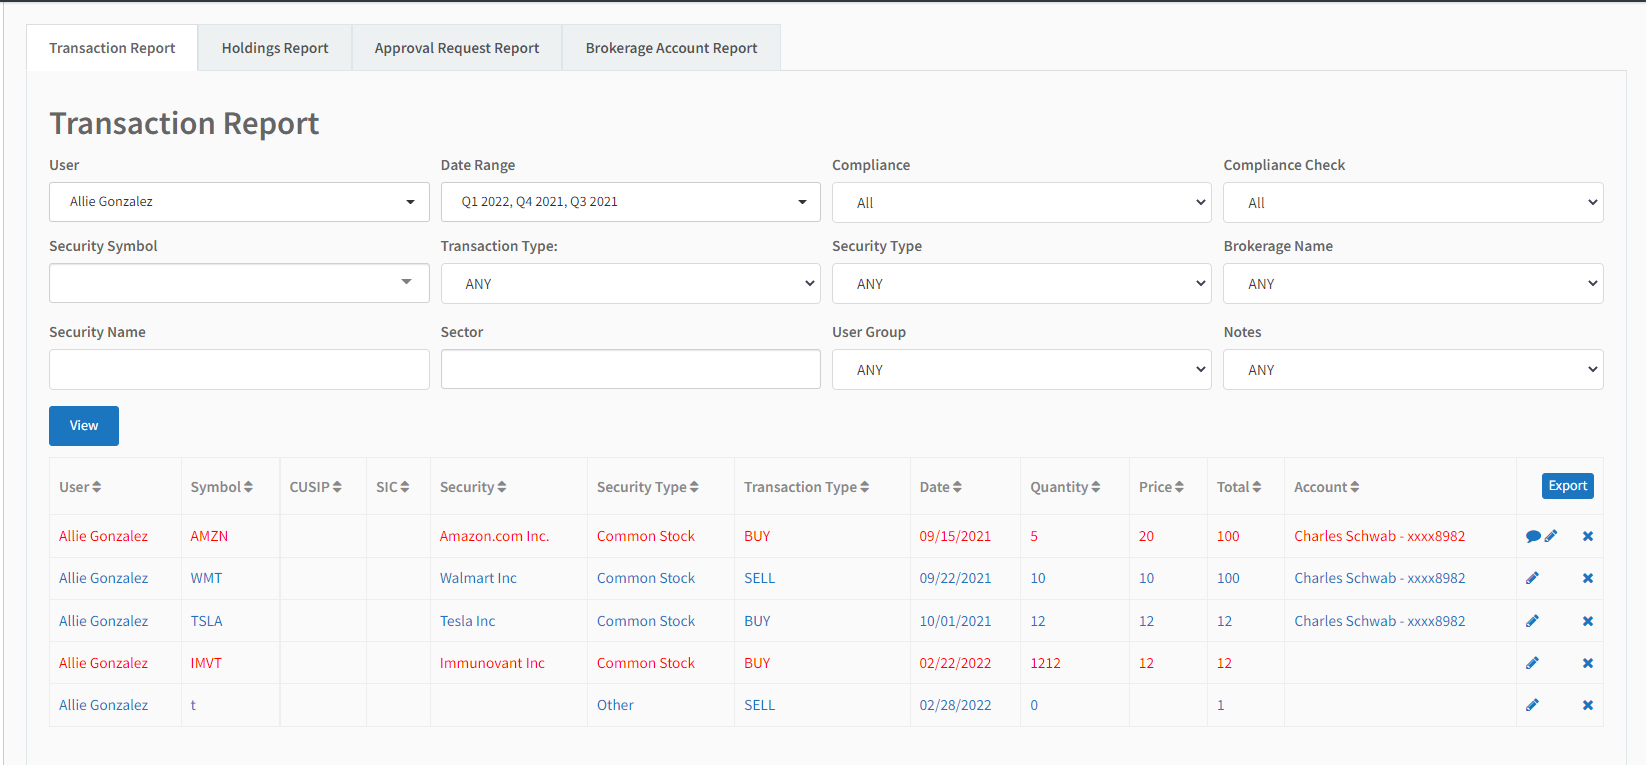This screenshot has height=765, width=1646.
Task: Expand the Date Range dropdown
Action: pos(630,202)
